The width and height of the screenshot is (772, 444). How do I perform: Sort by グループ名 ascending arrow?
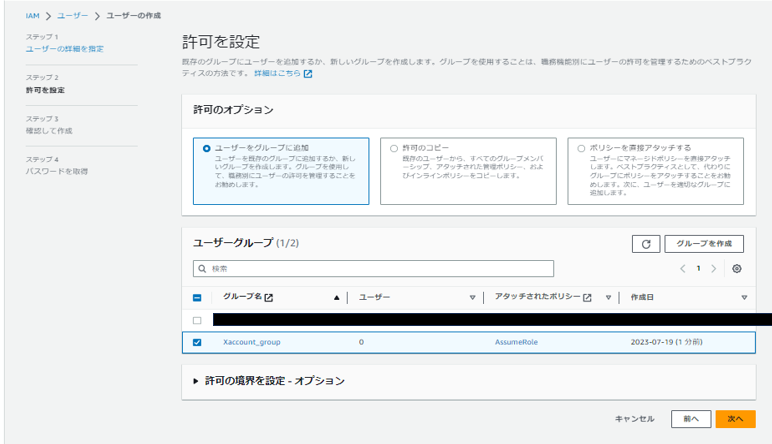tap(337, 297)
